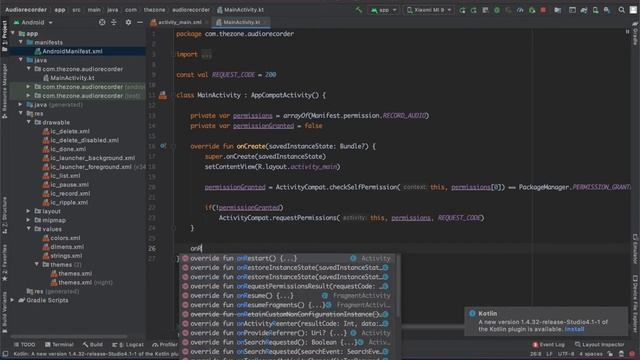Open the Xiaomi Mi 9 device dropdown
Viewport: 640px width, 360px height.
pos(429,10)
